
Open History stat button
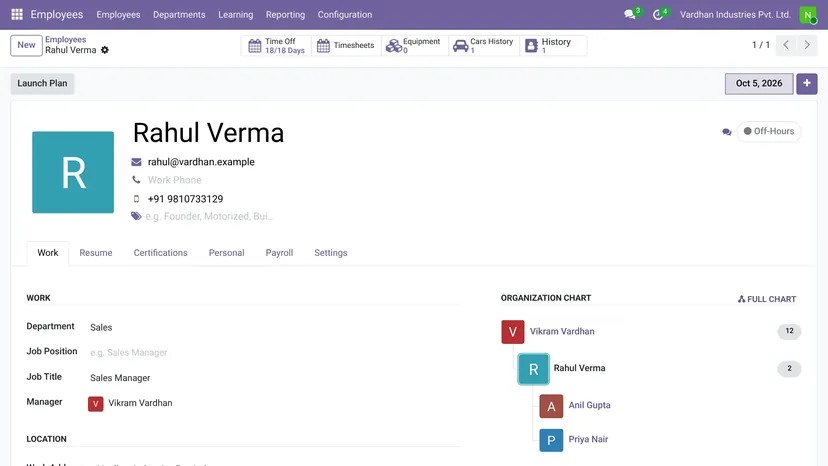(x=553, y=45)
